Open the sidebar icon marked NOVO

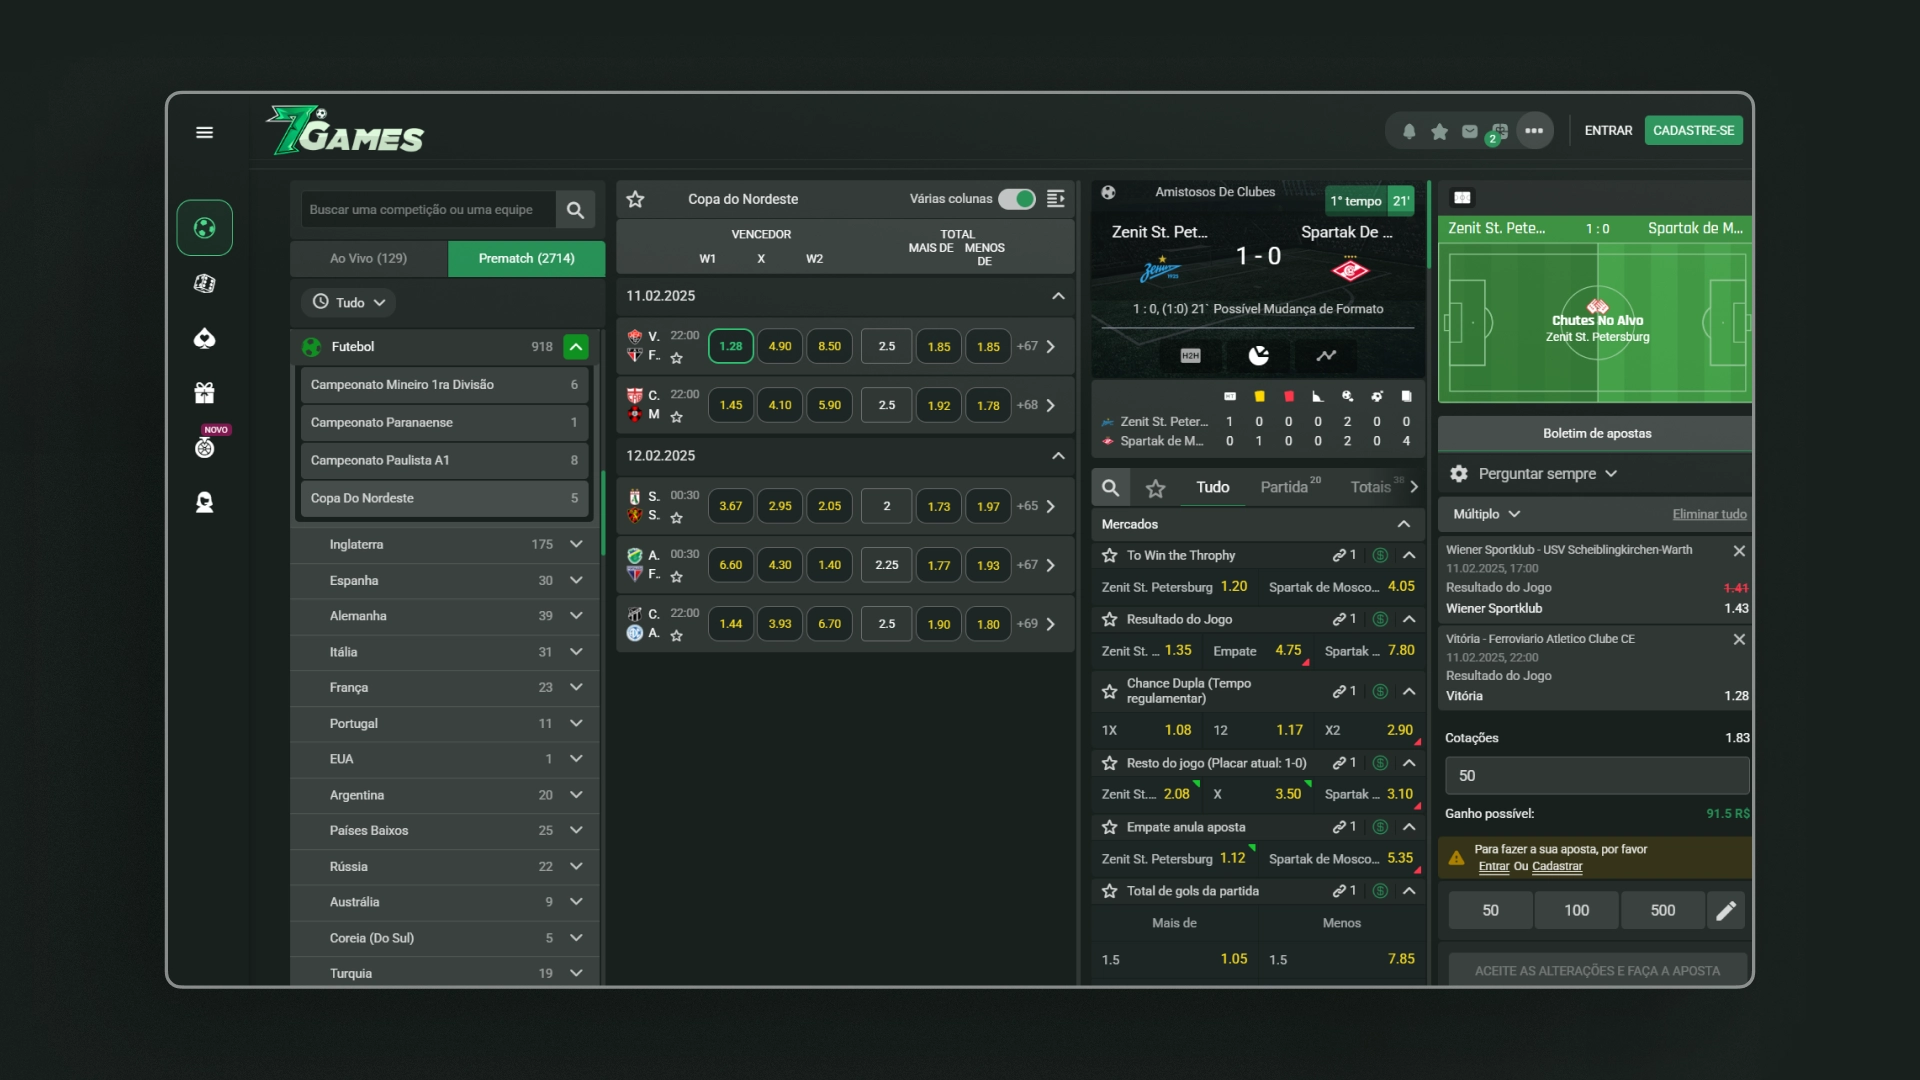[x=205, y=447]
